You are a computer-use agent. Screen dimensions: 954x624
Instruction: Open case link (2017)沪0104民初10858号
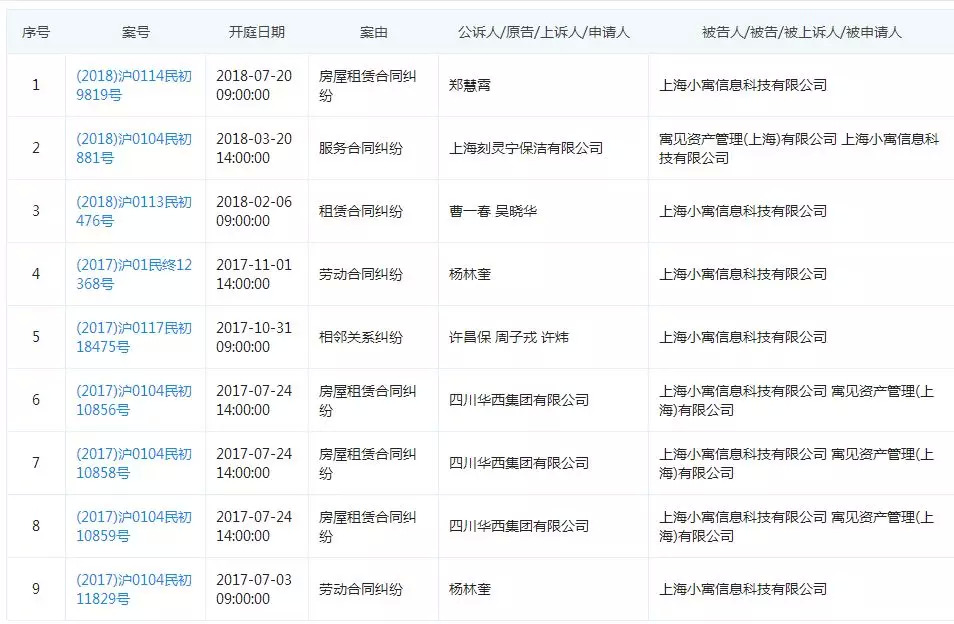(x=134, y=463)
